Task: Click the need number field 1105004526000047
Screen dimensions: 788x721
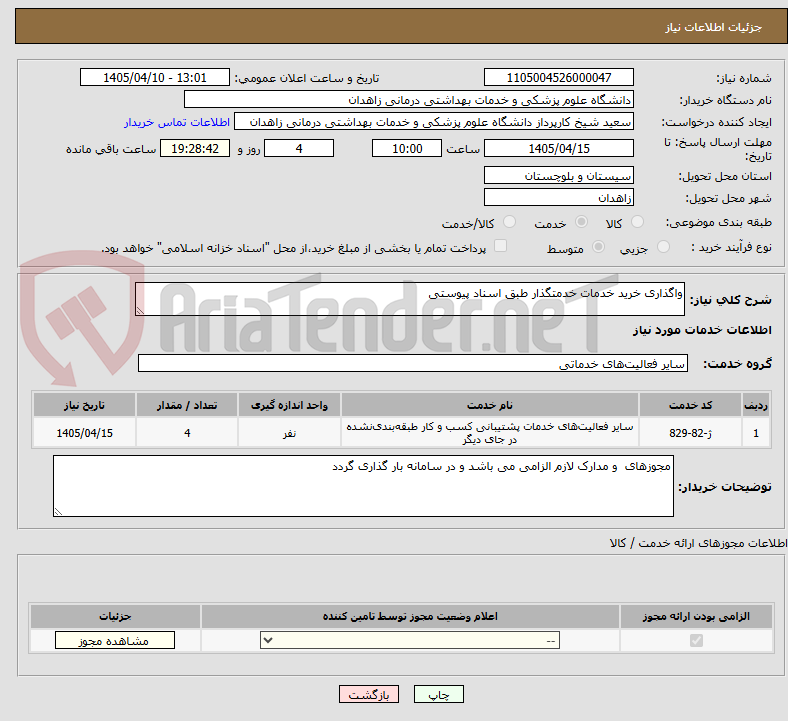Action: click(558, 77)
